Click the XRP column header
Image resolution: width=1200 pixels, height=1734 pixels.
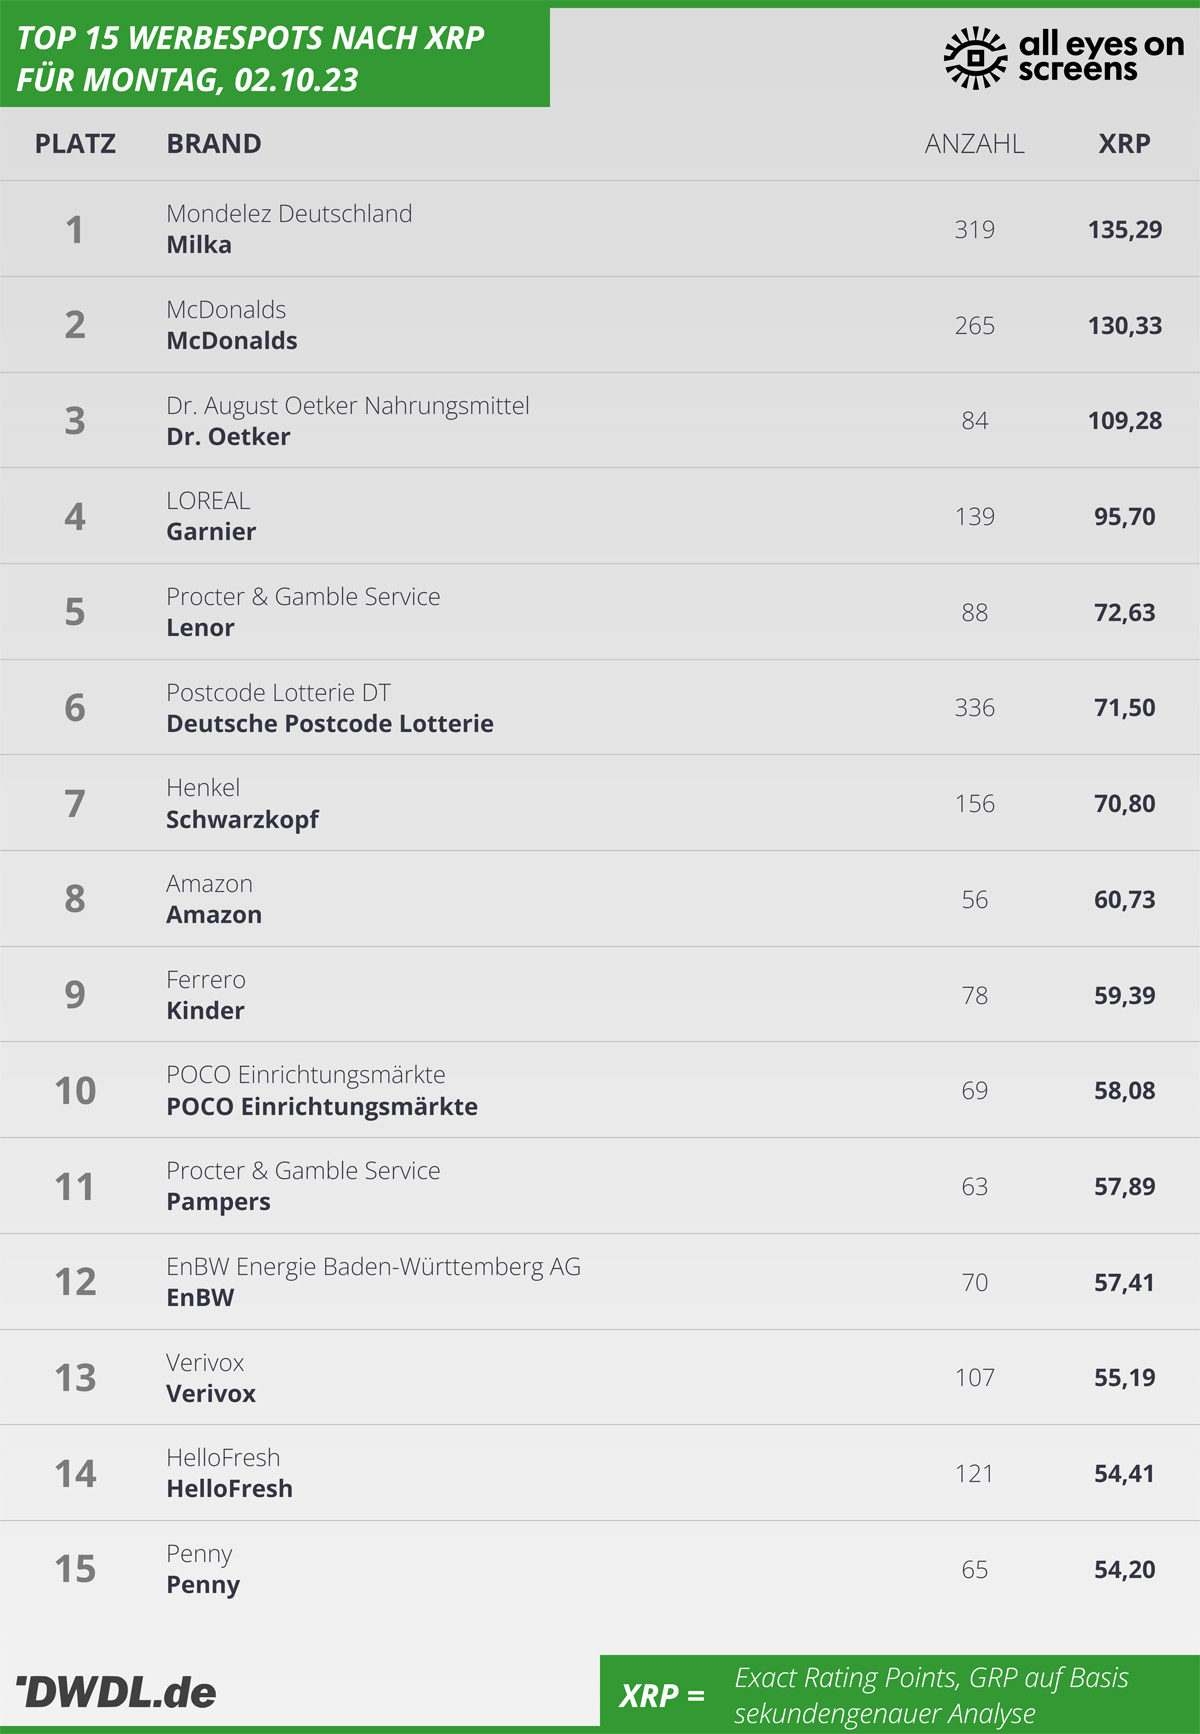(x=1124, y=144)
